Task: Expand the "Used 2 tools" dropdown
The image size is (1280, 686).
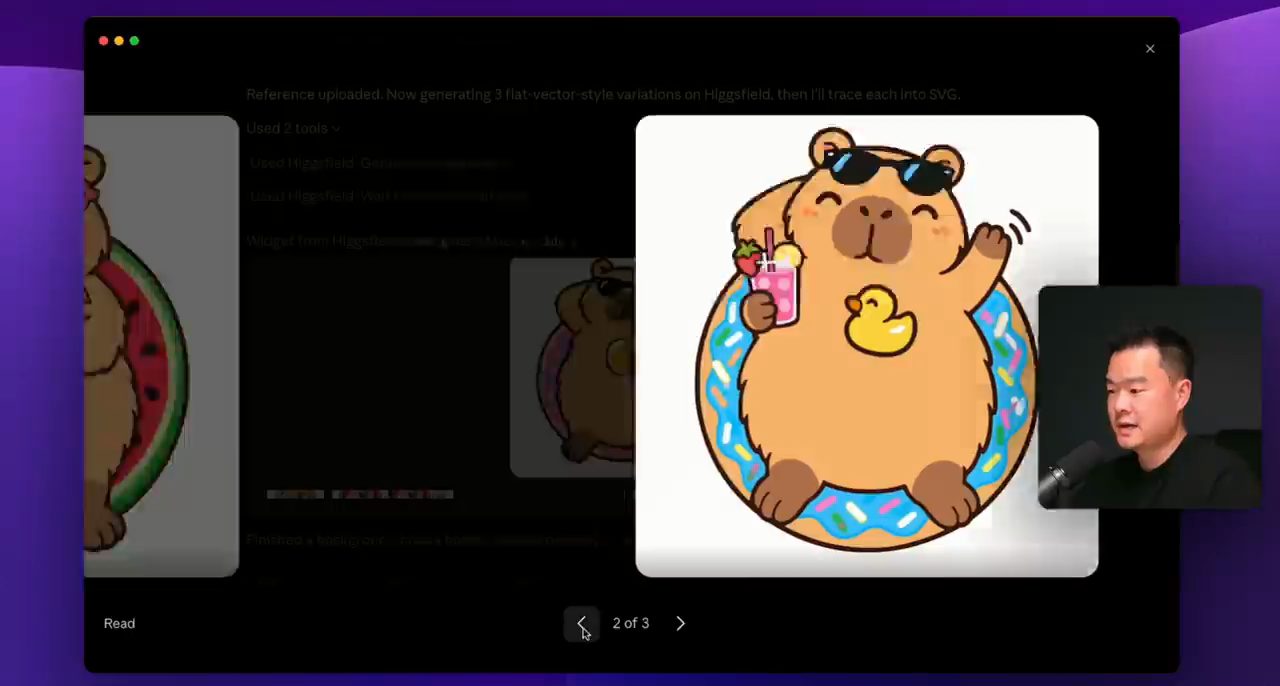Action: pyautogui.click(x=293, y=128)
